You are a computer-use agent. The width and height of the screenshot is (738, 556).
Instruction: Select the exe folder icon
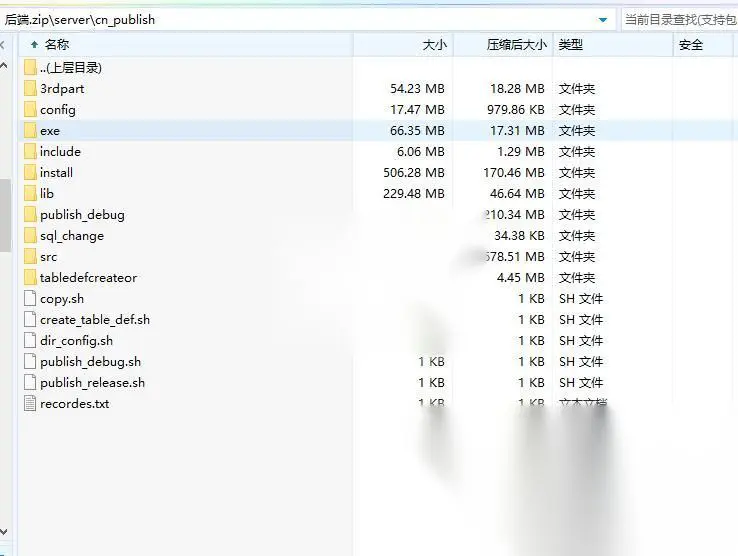pos(30,130)
